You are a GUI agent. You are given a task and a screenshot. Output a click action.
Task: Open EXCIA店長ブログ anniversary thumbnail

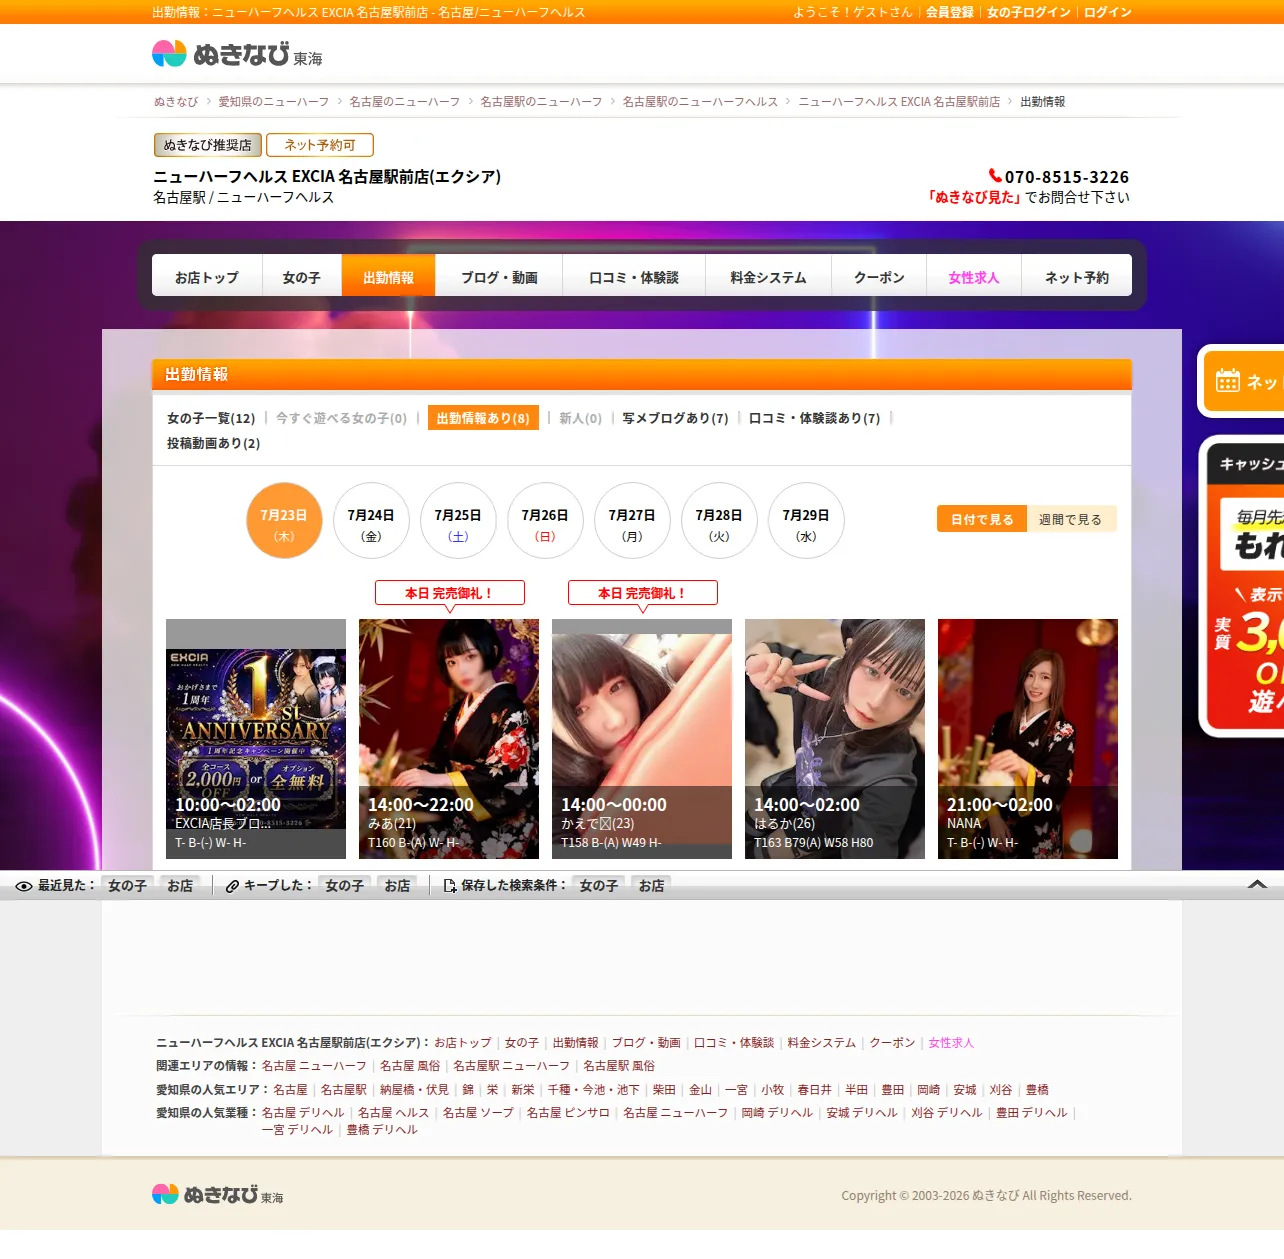[x=256, y=739]
